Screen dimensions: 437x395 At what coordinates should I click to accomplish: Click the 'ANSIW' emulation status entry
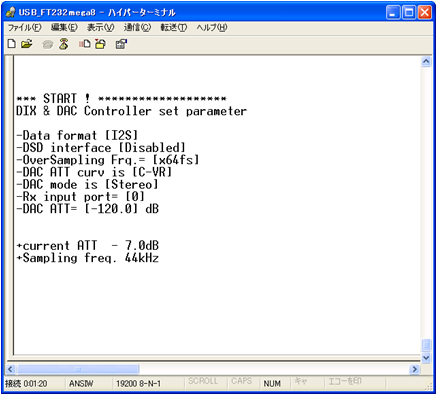click(81, 384)
